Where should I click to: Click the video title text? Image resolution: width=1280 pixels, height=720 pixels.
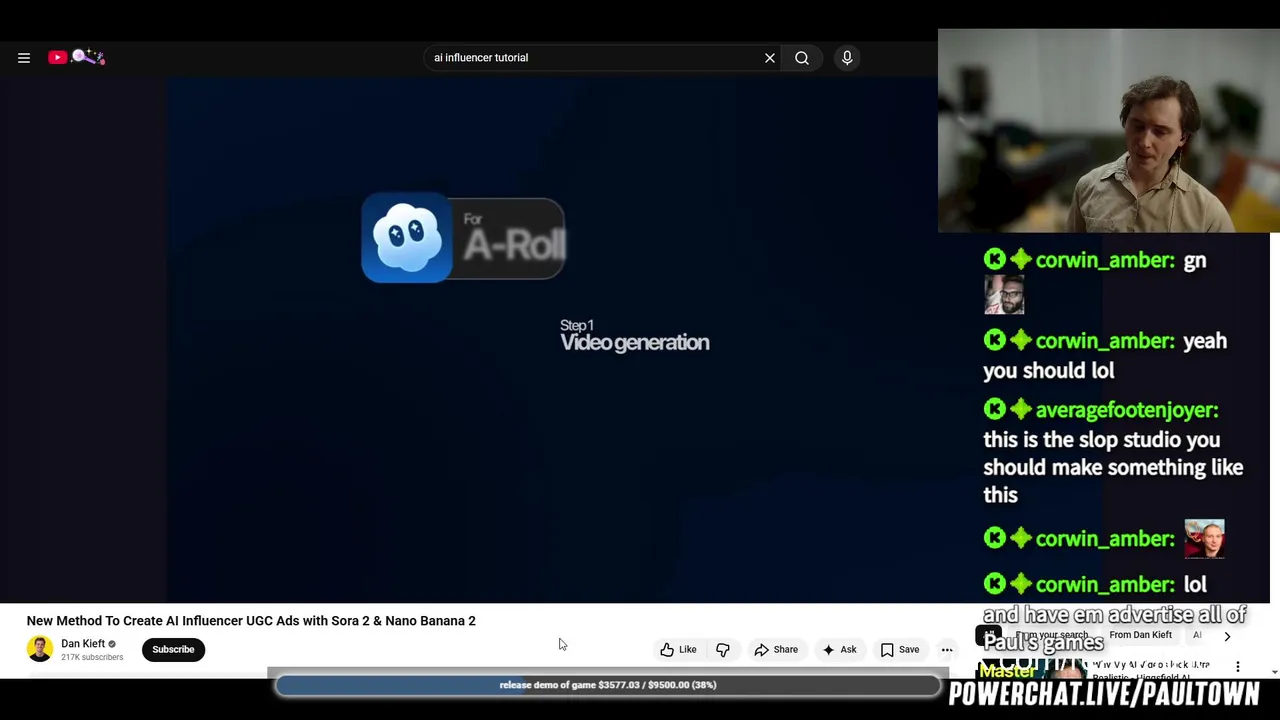[251, 621]
